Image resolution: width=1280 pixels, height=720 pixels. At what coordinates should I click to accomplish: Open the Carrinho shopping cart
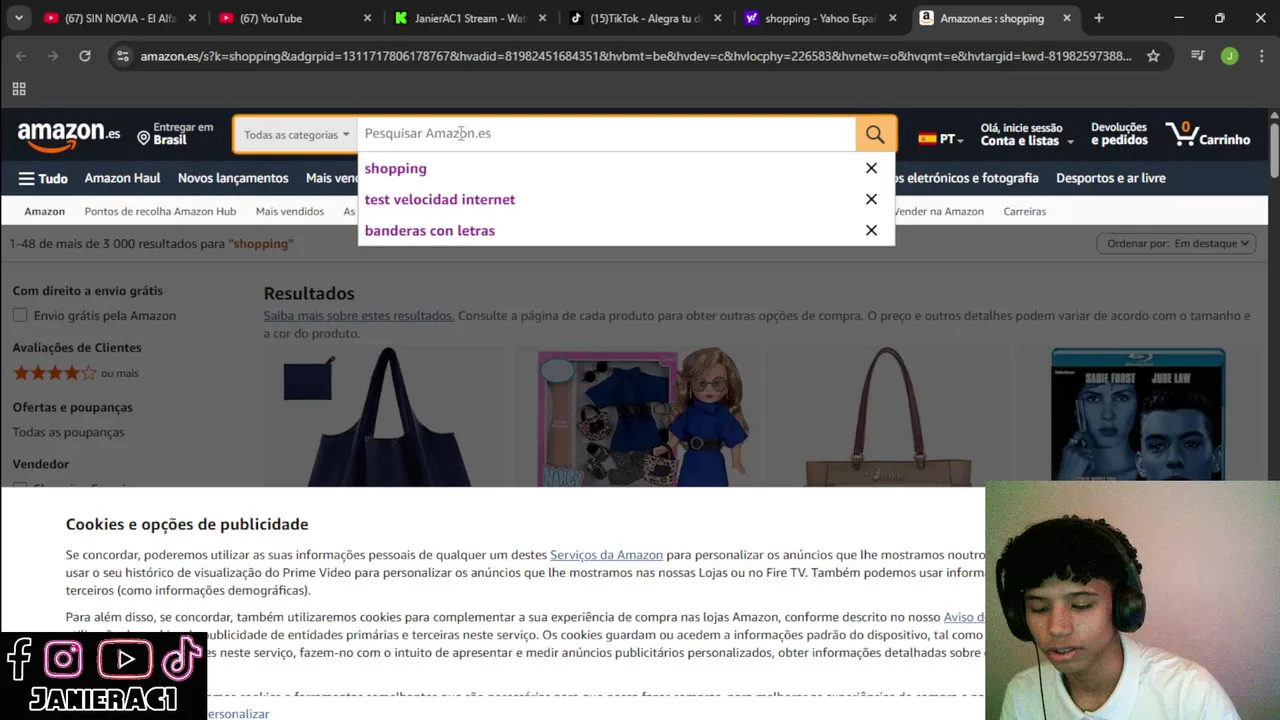coord(1208,134)
